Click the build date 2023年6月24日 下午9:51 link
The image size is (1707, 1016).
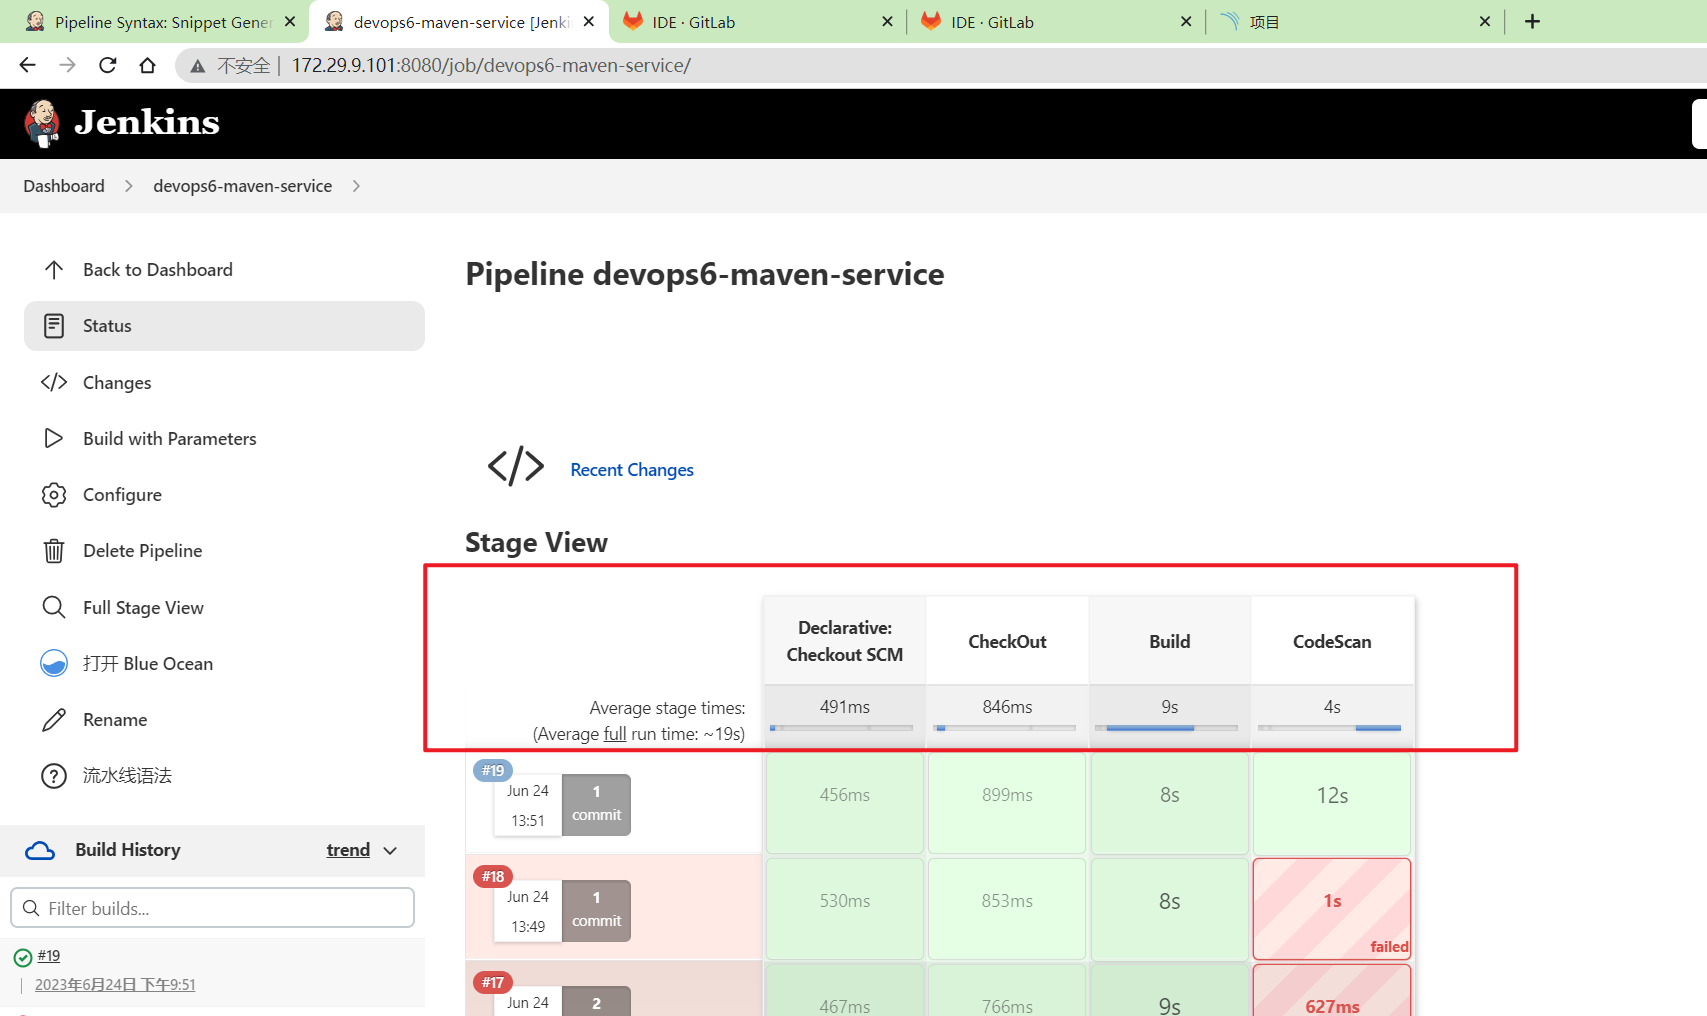[115, 985]
